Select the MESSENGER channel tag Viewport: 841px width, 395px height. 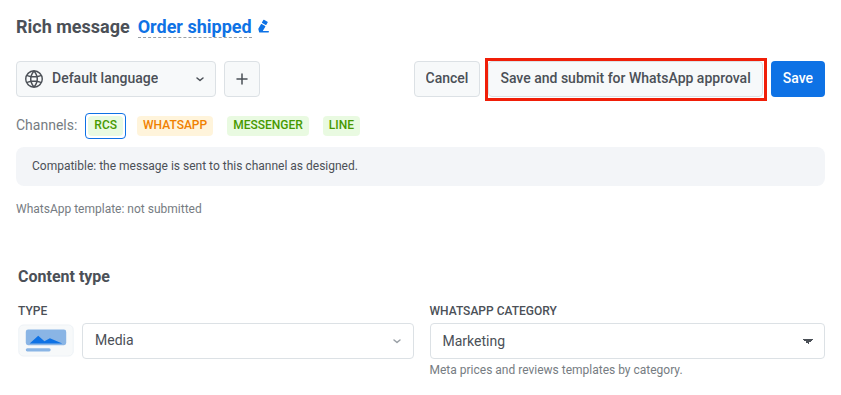point(268,126)
